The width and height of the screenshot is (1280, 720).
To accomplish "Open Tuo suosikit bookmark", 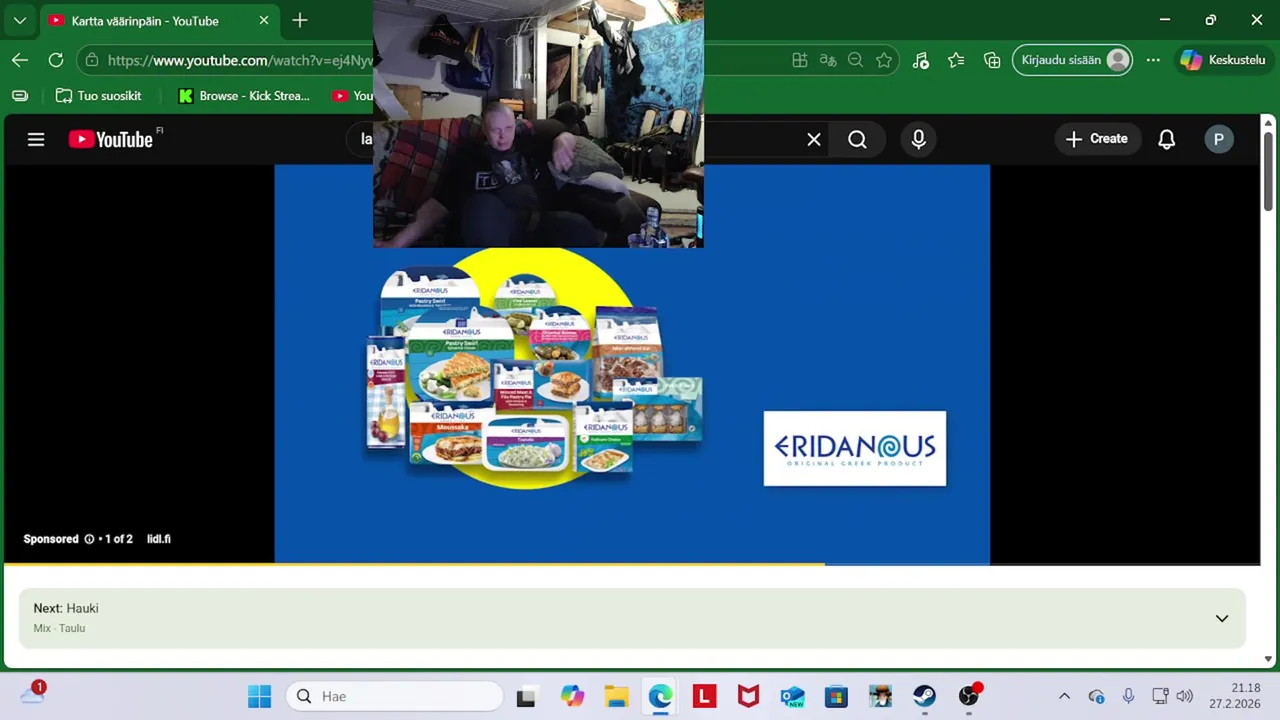I will click(98, 96).
